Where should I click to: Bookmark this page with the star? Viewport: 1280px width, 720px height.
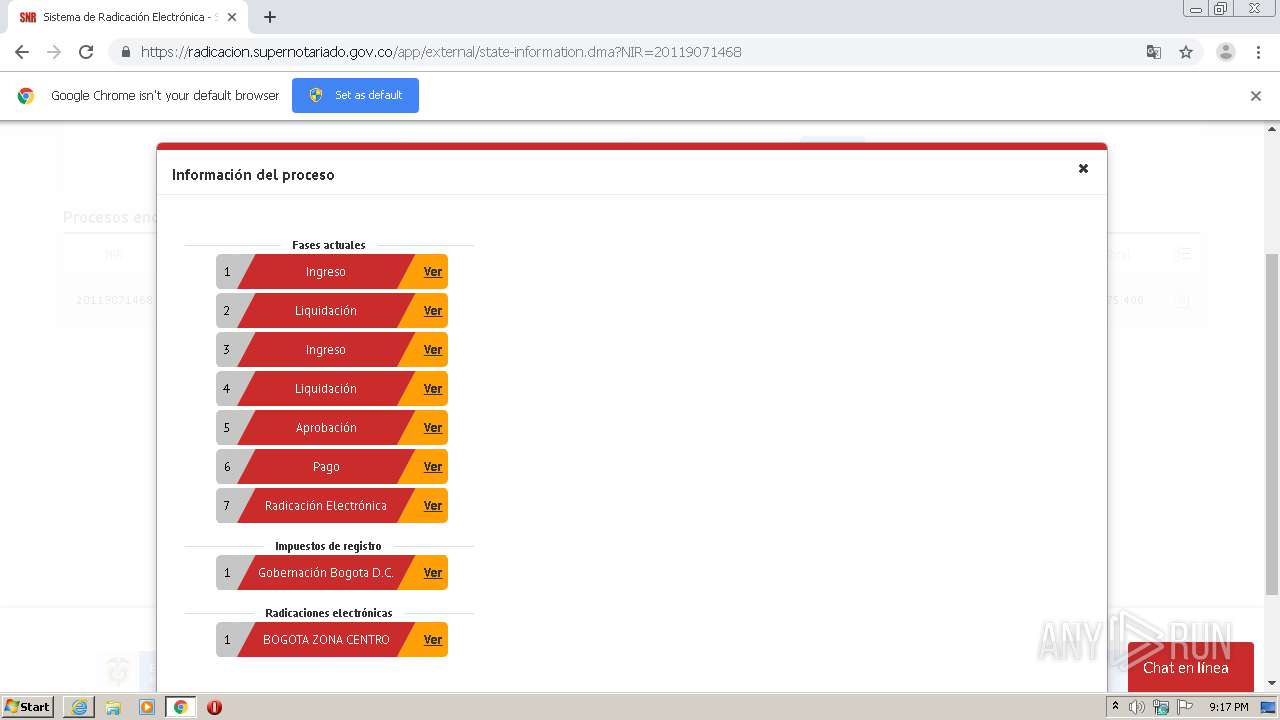[x=1186, y=52]
